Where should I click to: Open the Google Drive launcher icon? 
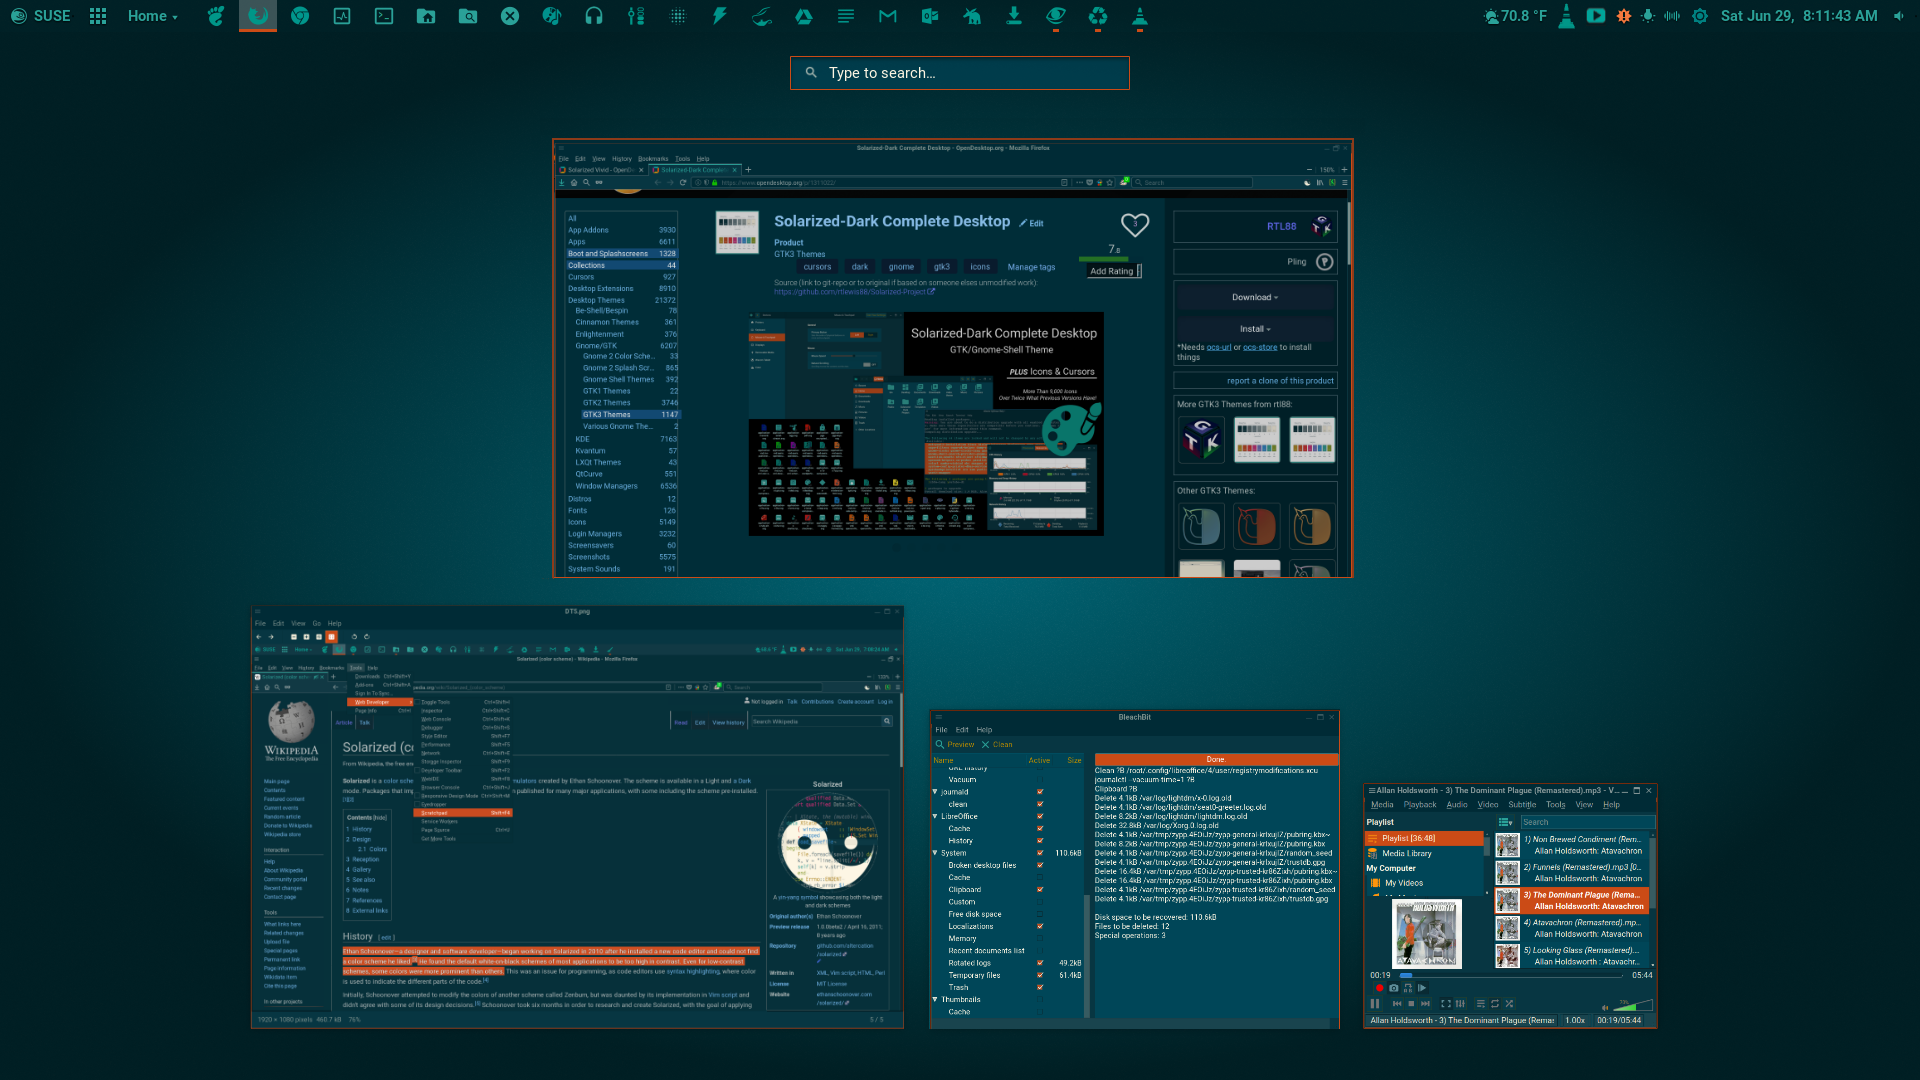click(x=804, y=16)
